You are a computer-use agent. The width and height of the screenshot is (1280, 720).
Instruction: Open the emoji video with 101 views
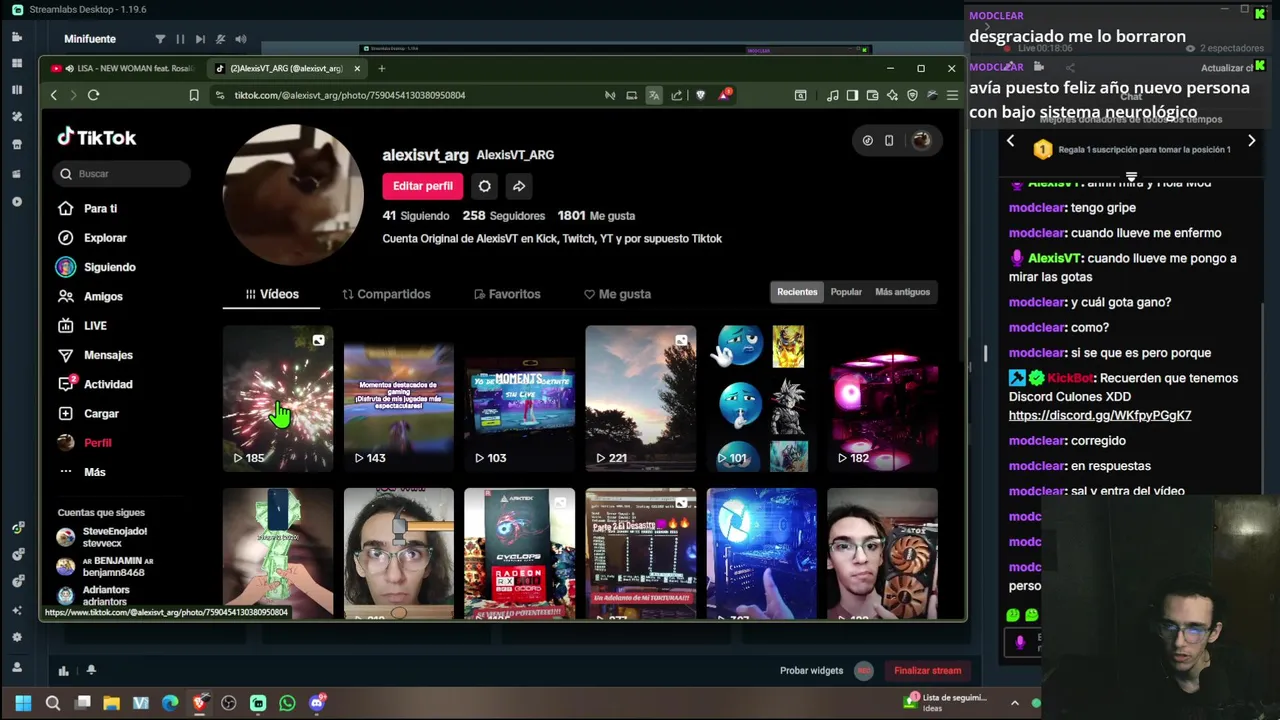point(761,398)
